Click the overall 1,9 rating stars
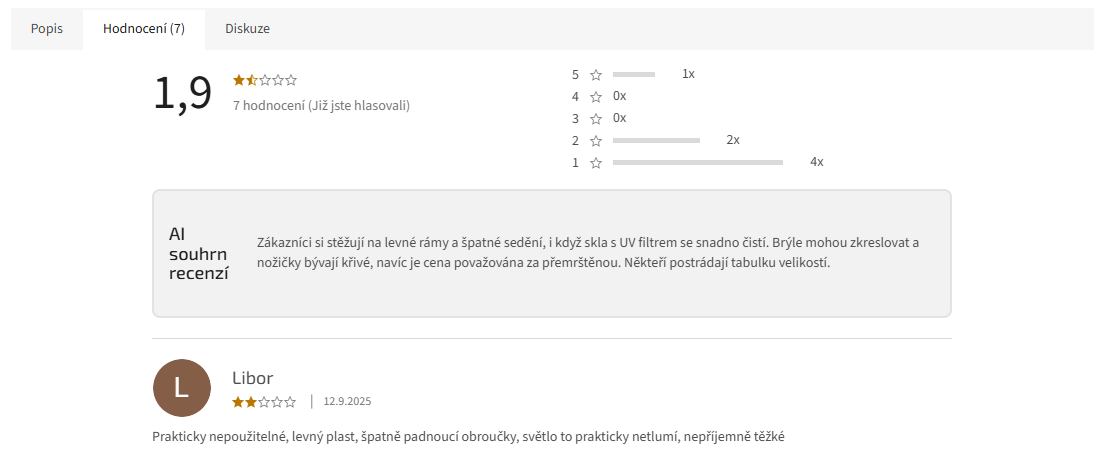 pos(265,80)
